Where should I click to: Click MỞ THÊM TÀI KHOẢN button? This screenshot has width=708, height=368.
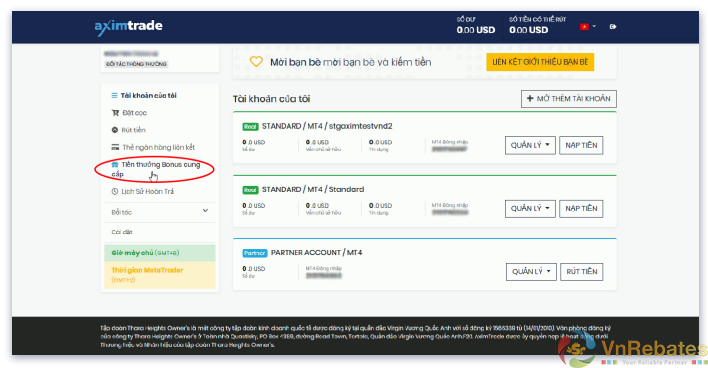coord(568,98)
